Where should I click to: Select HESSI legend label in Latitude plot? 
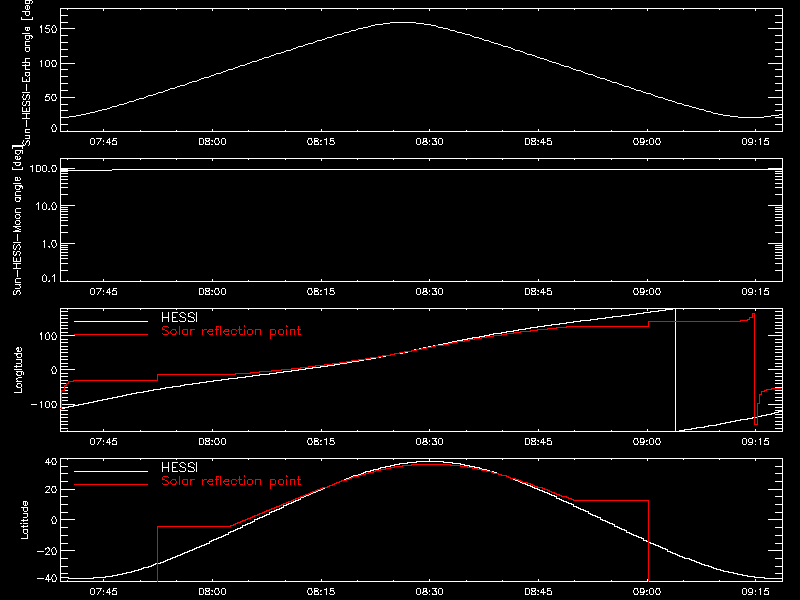click(x=179, y=467)
